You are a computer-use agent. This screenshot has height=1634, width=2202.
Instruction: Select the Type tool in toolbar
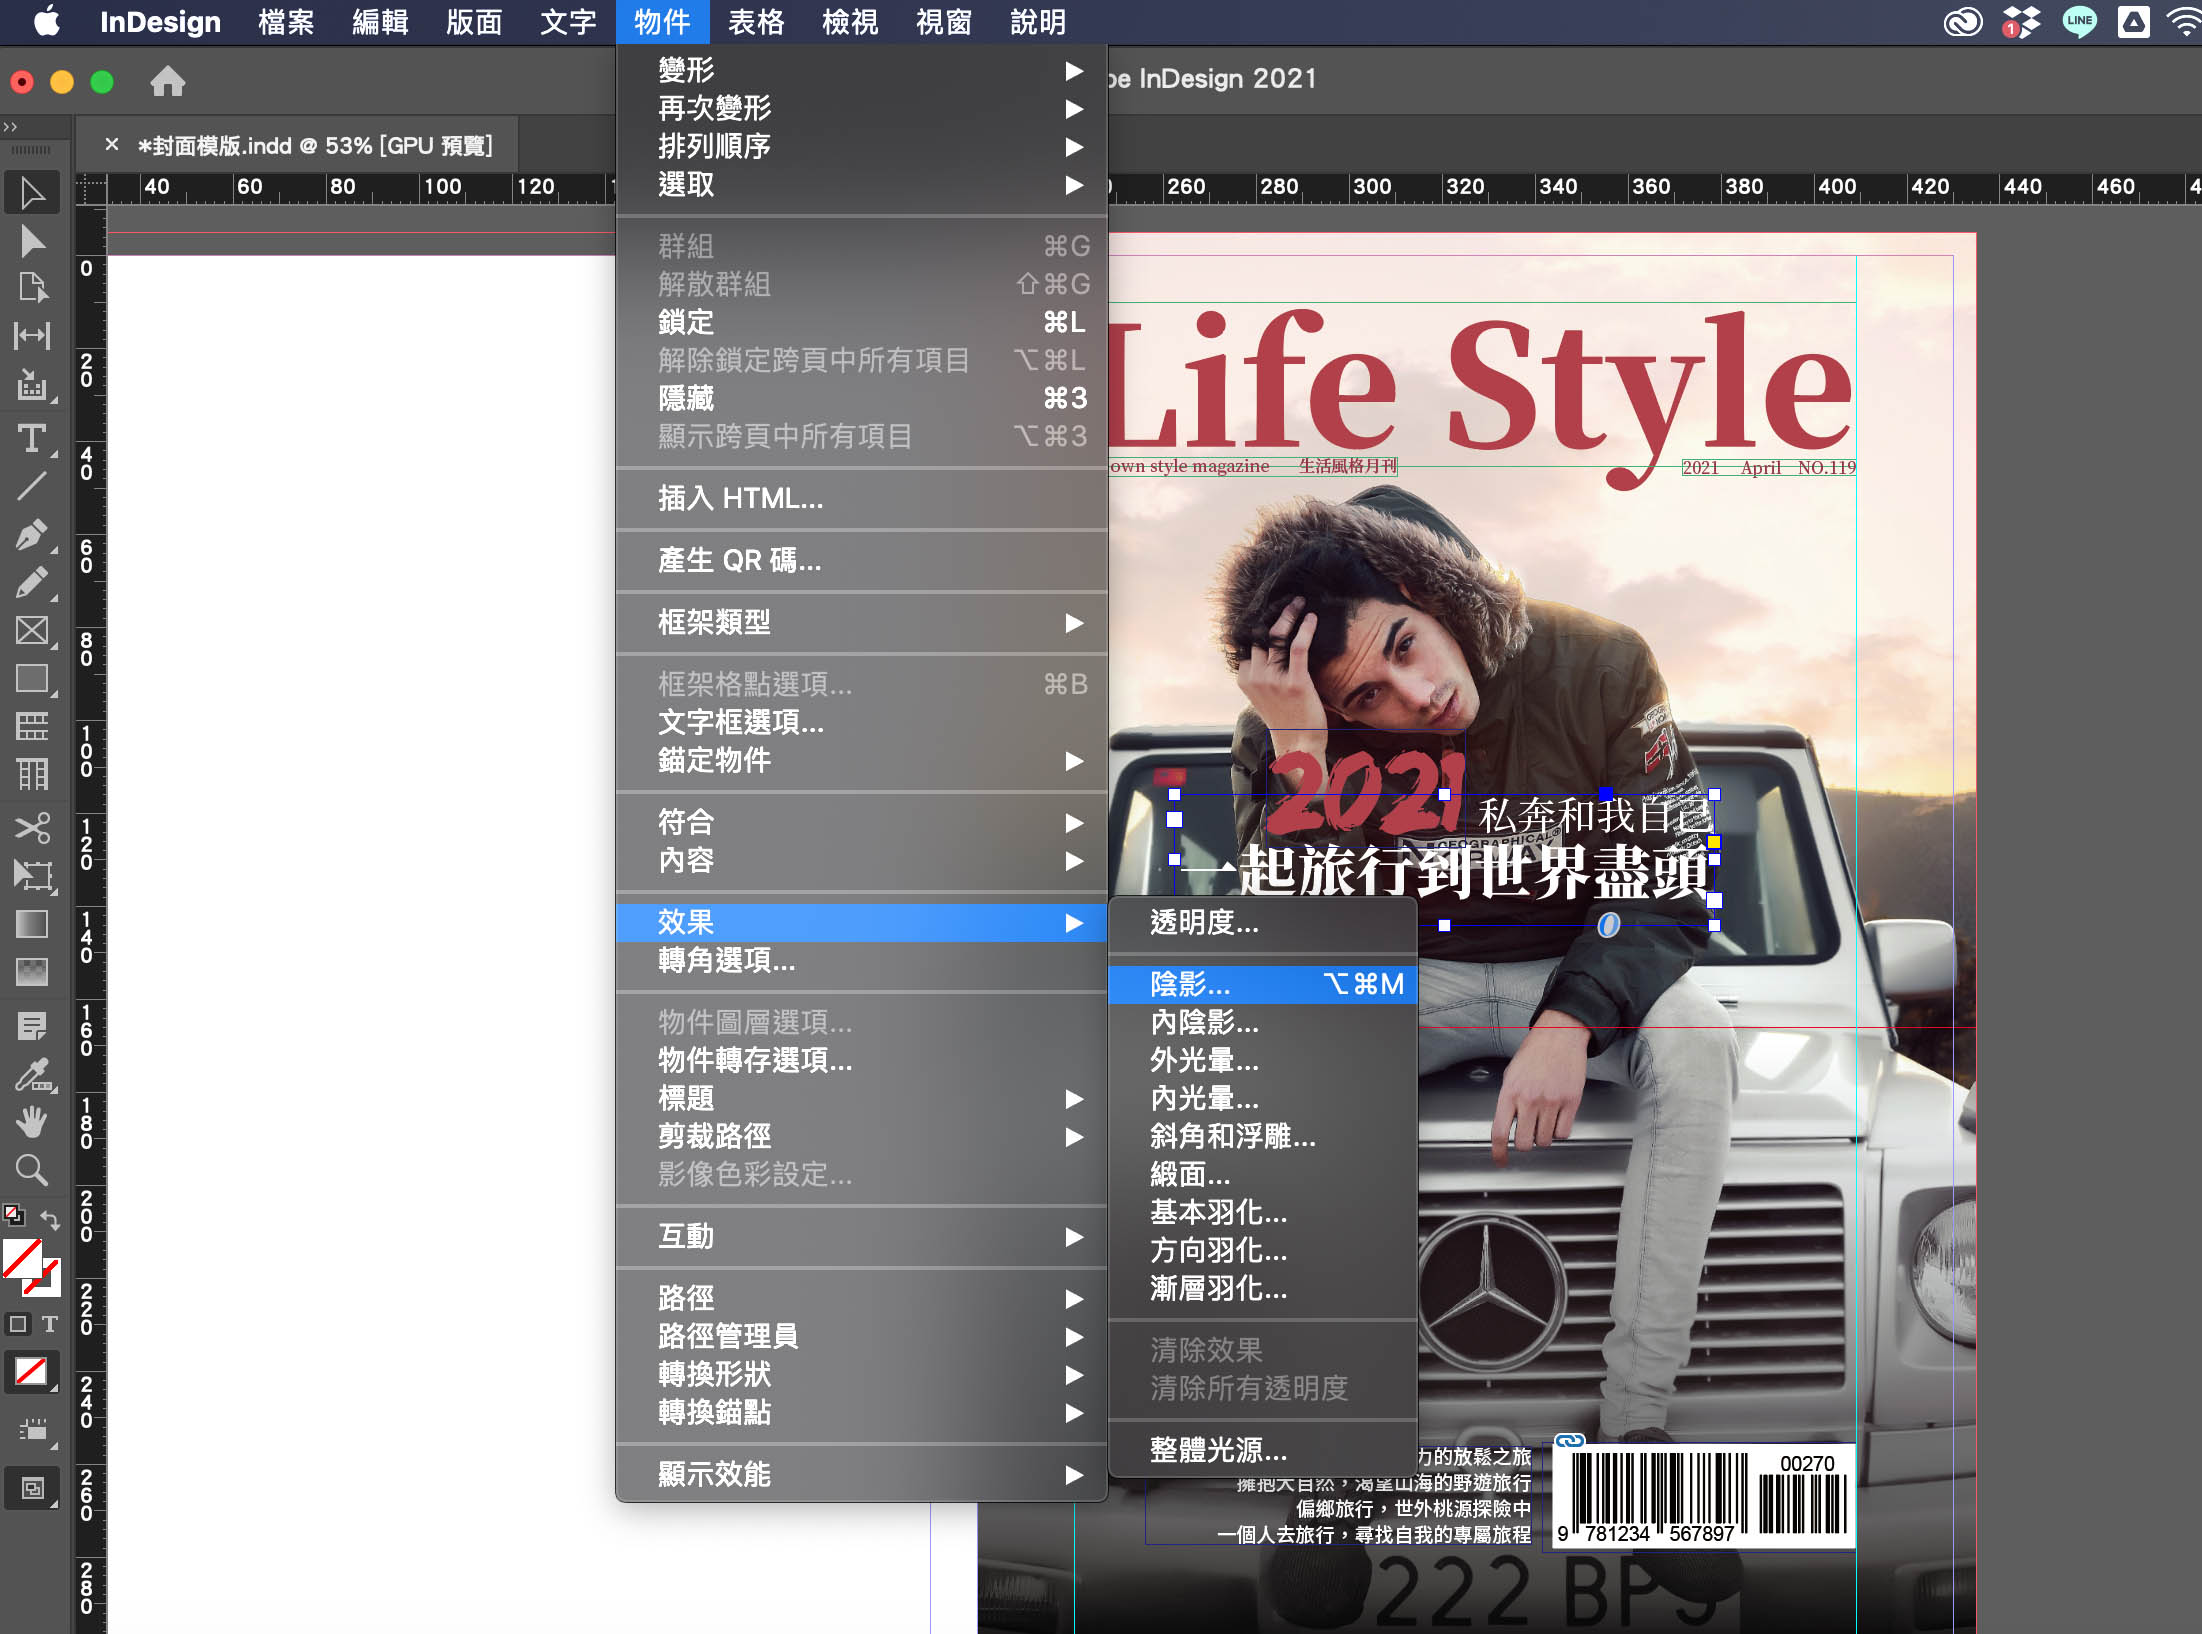click(x=32, y=438)
